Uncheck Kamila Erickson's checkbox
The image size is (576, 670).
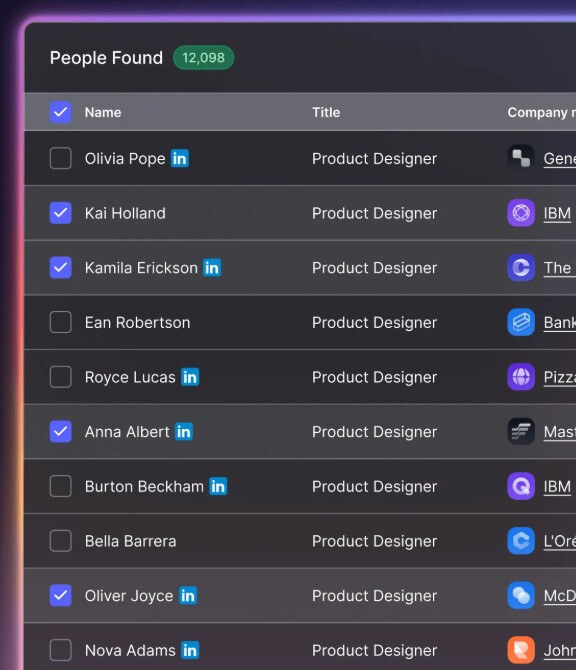point(61,267)
